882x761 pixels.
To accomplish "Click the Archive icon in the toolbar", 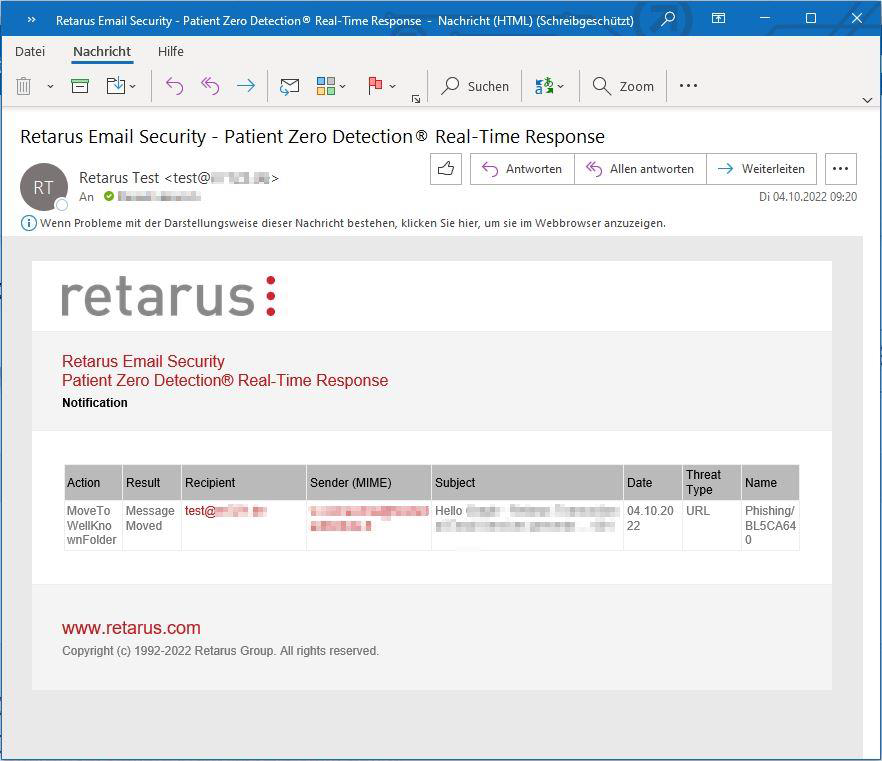I will pos(80,86).
